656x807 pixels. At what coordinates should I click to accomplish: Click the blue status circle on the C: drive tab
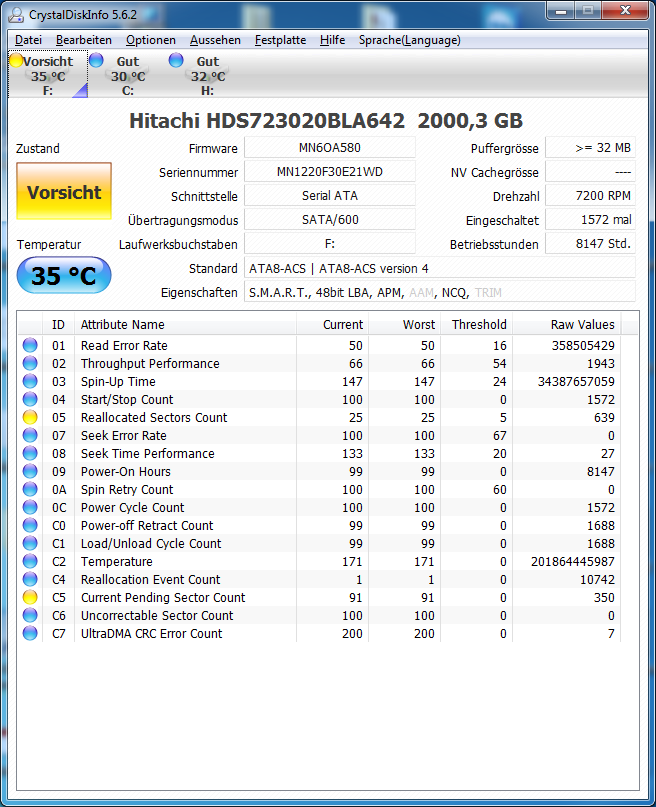(96, 60)
